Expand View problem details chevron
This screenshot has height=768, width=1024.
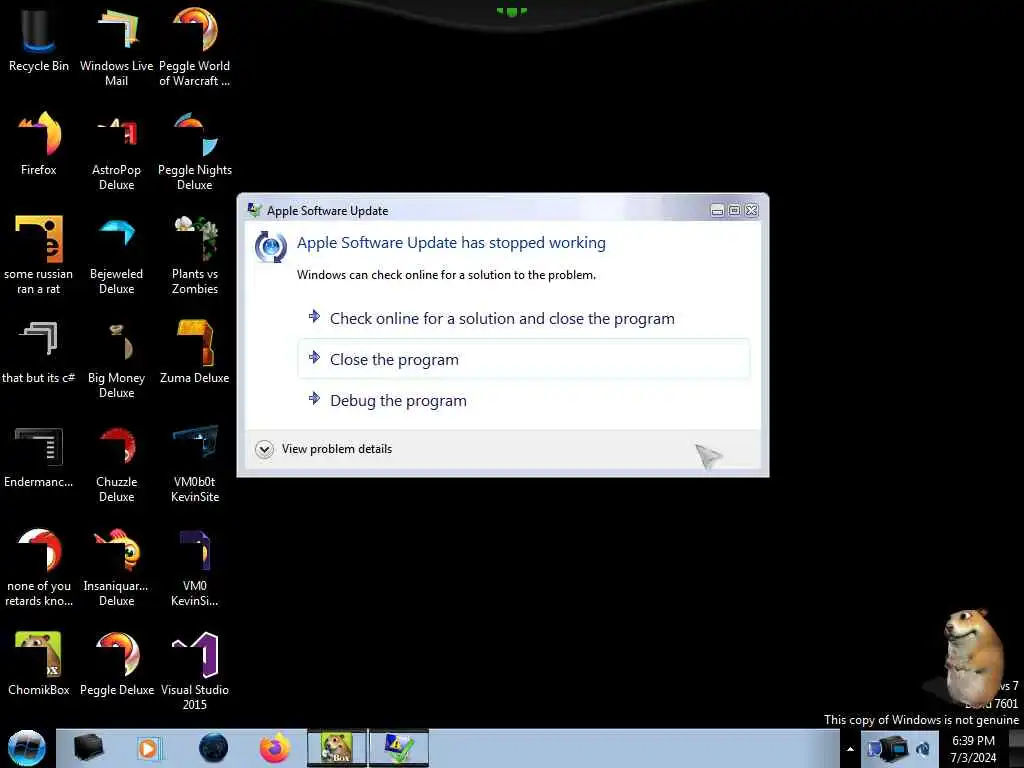[x=264, y=449]
